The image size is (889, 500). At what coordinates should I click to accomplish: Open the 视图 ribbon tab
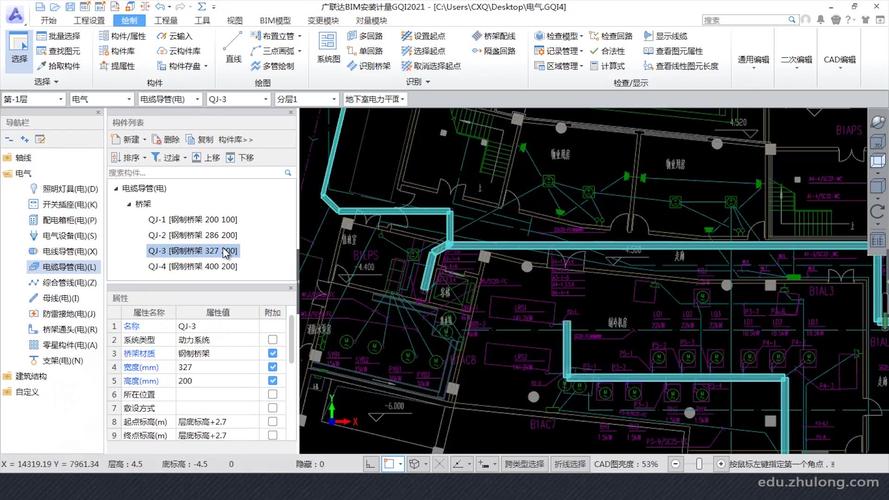coord(235,20)
